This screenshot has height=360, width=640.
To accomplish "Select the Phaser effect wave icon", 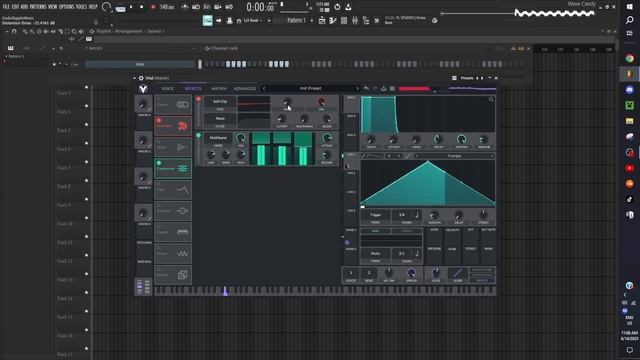I will click(182, 253).
